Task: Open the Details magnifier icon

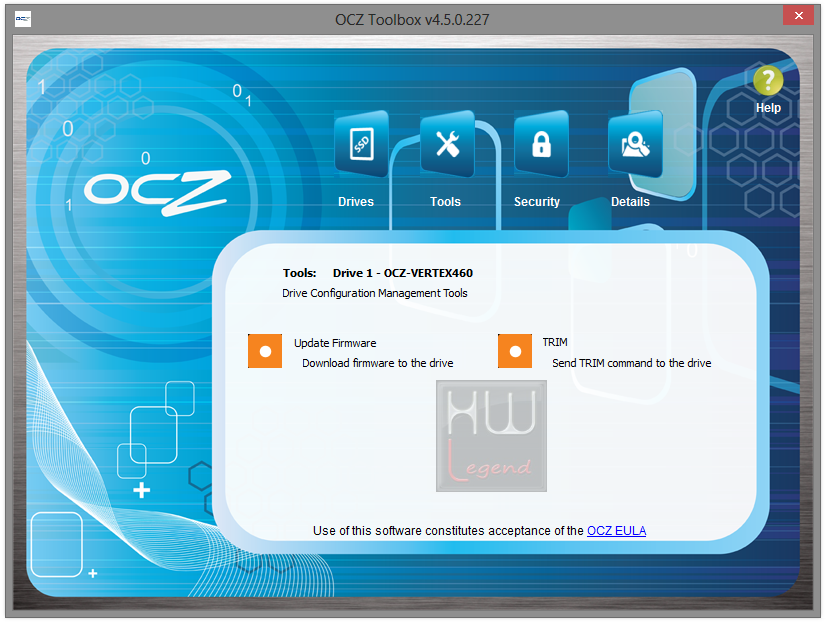Action: coord(635,144)
